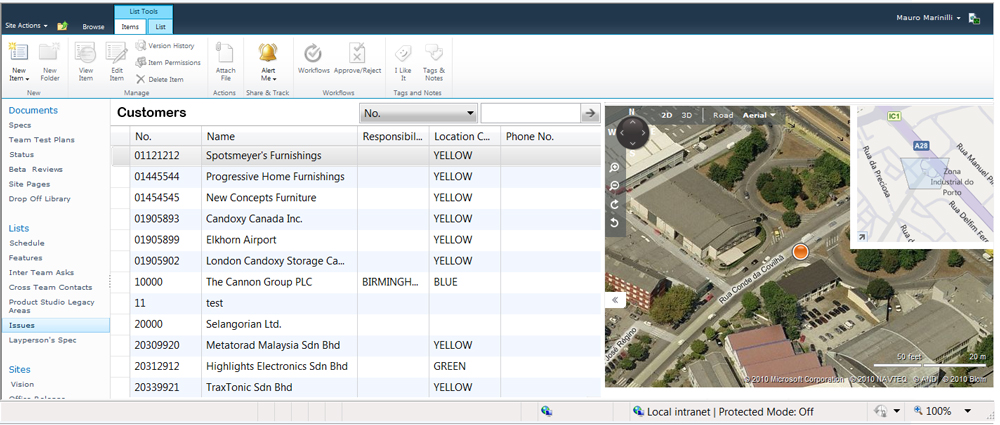
Task: Rotate the map clockwise
Action: pos(615,205)
